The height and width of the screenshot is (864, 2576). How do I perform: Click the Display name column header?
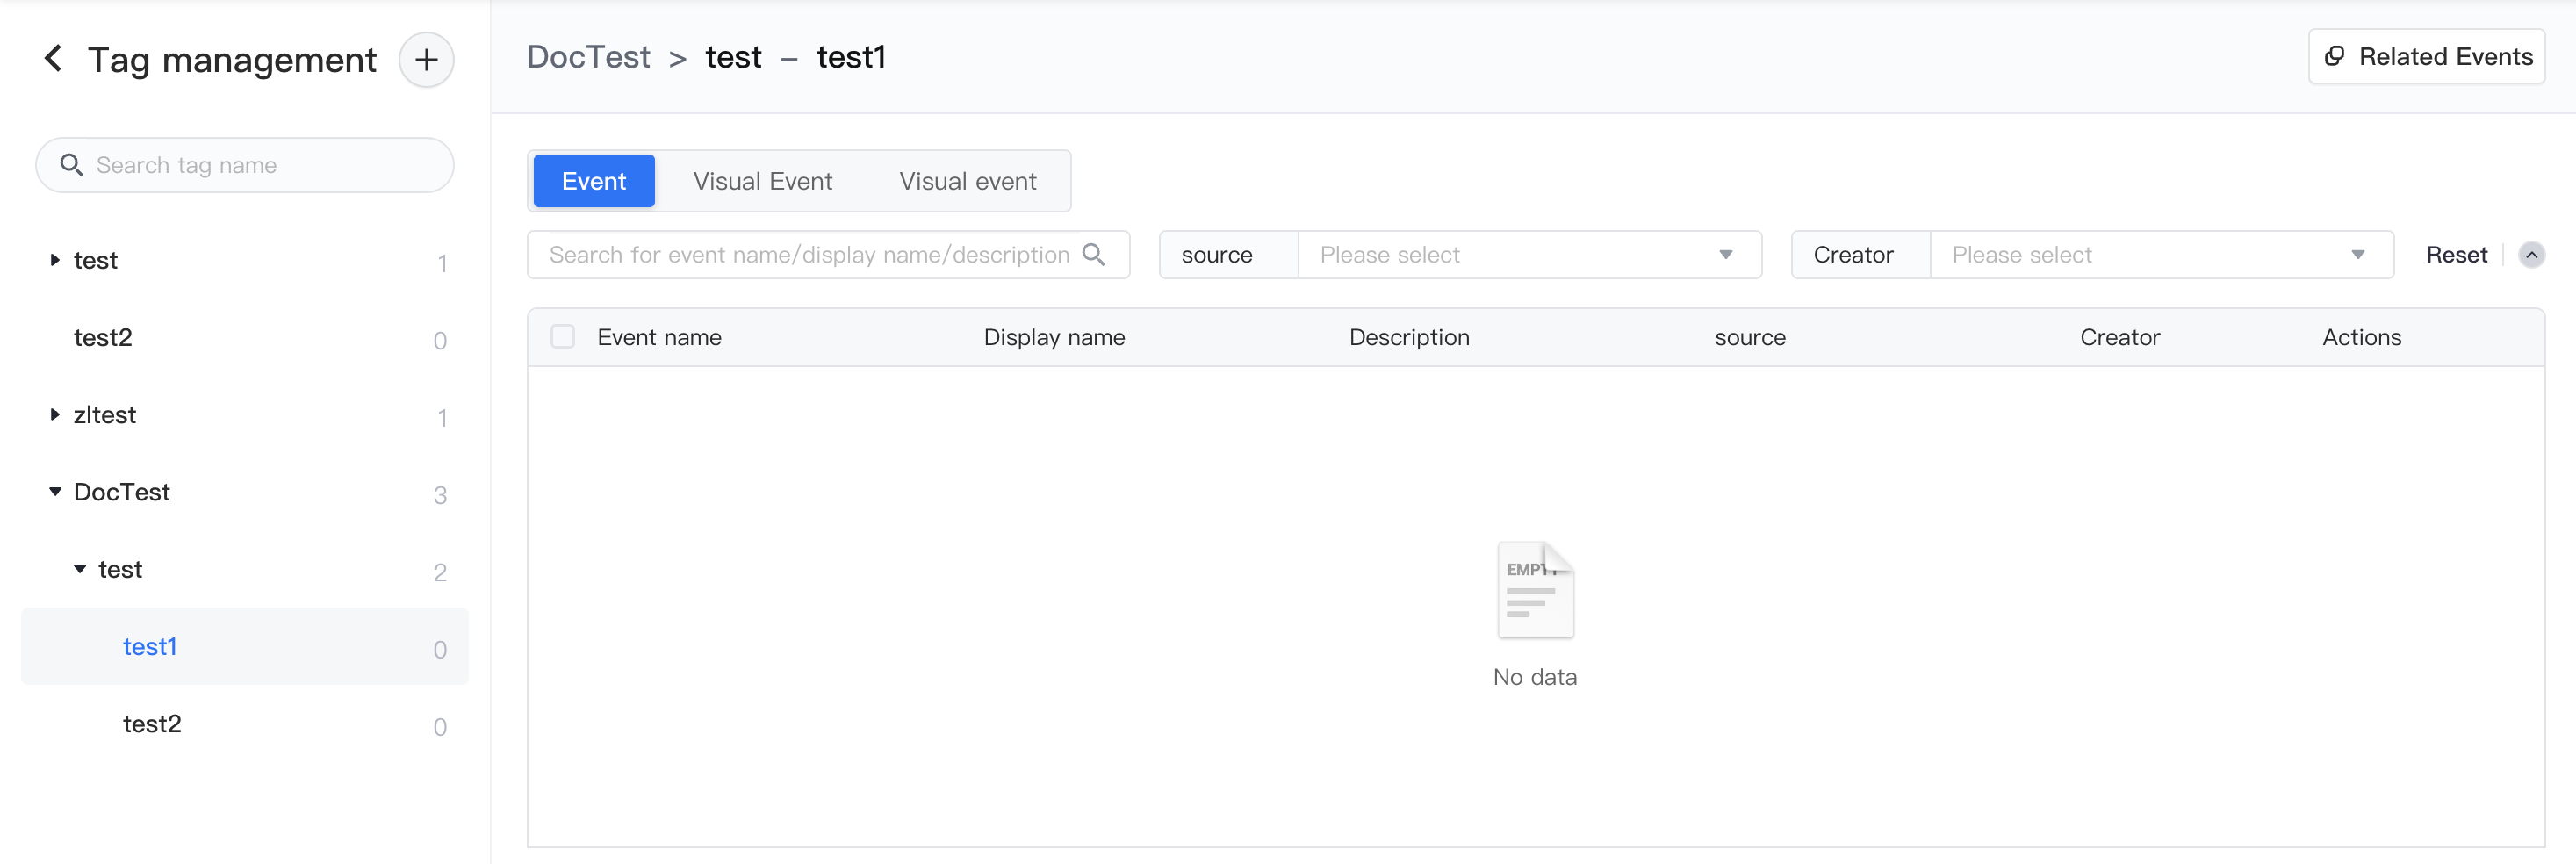pos(1055,337)
